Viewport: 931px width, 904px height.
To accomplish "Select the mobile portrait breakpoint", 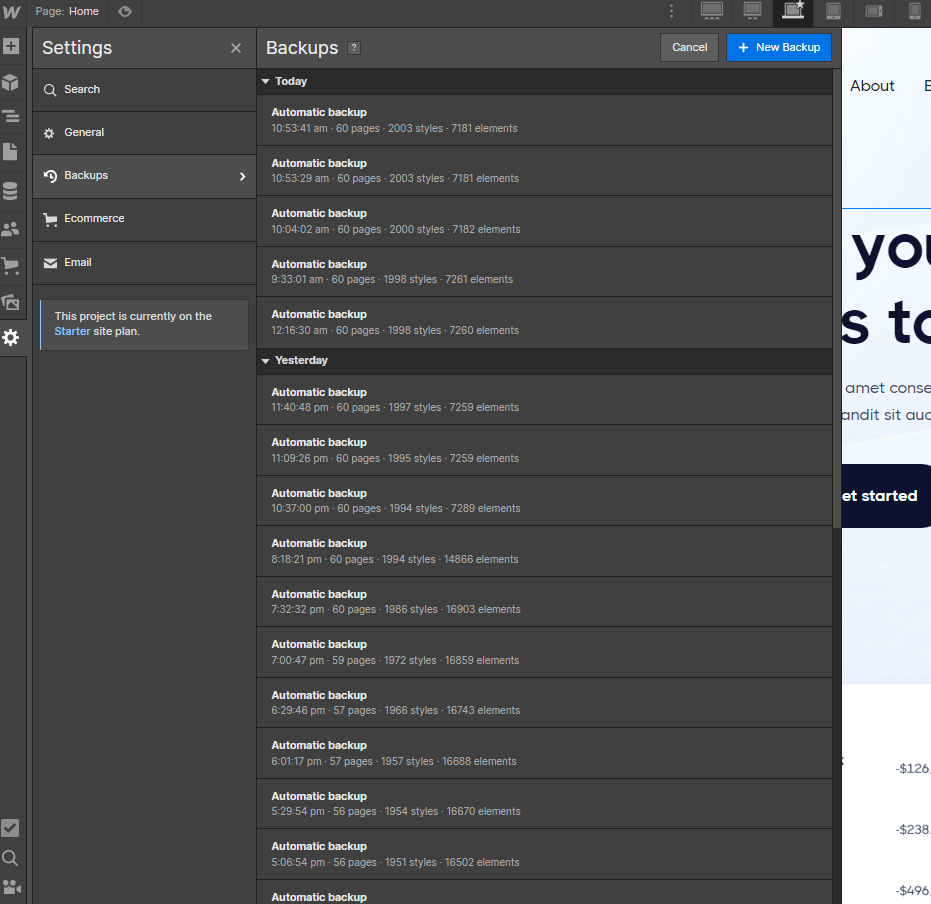I will coord(911,12).
